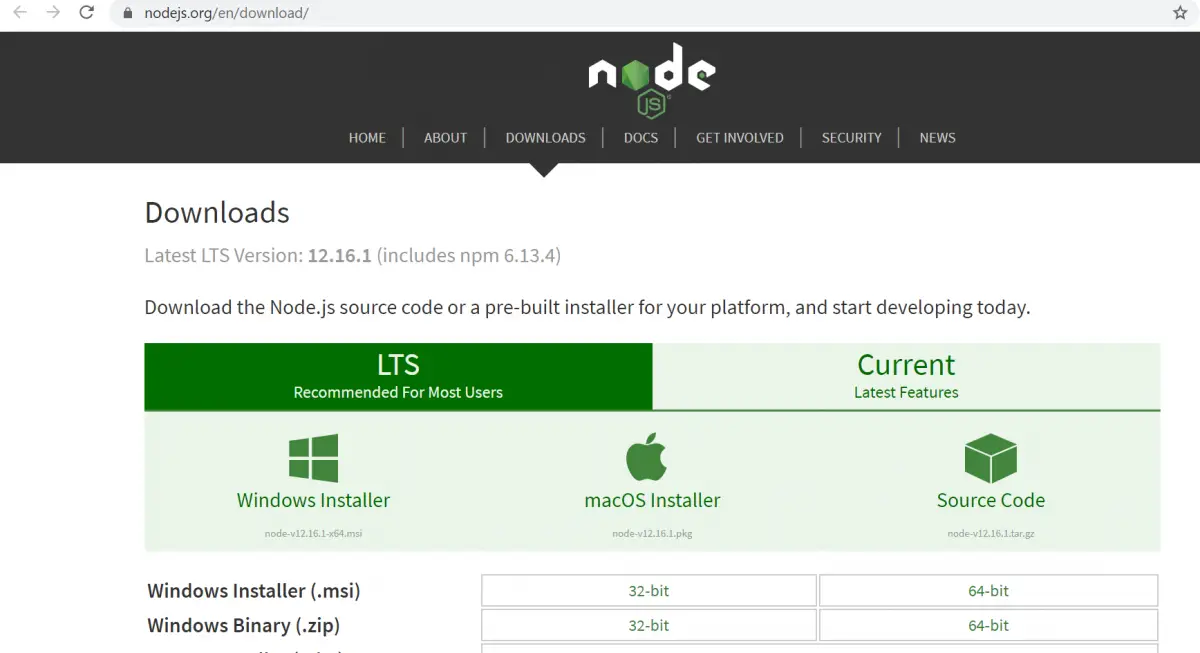The image size is (1200, 653).
Task: Reload the page with refresh icon
Action: [87, 13]
